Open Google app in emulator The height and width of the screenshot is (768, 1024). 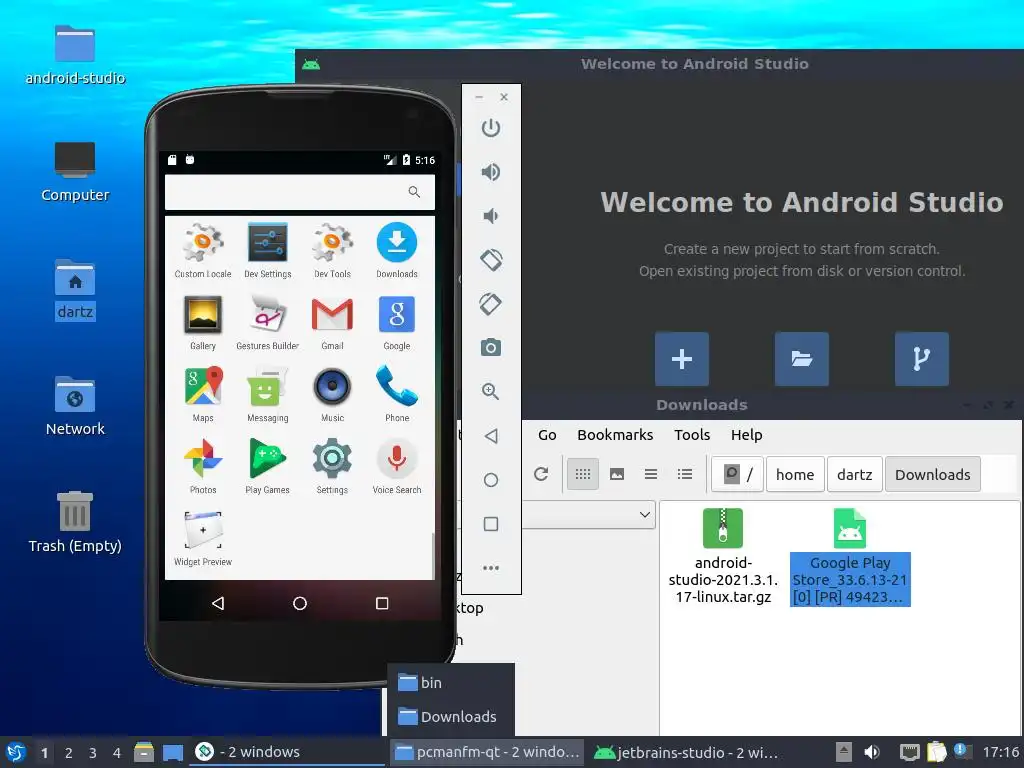click(x=396, y=323)
